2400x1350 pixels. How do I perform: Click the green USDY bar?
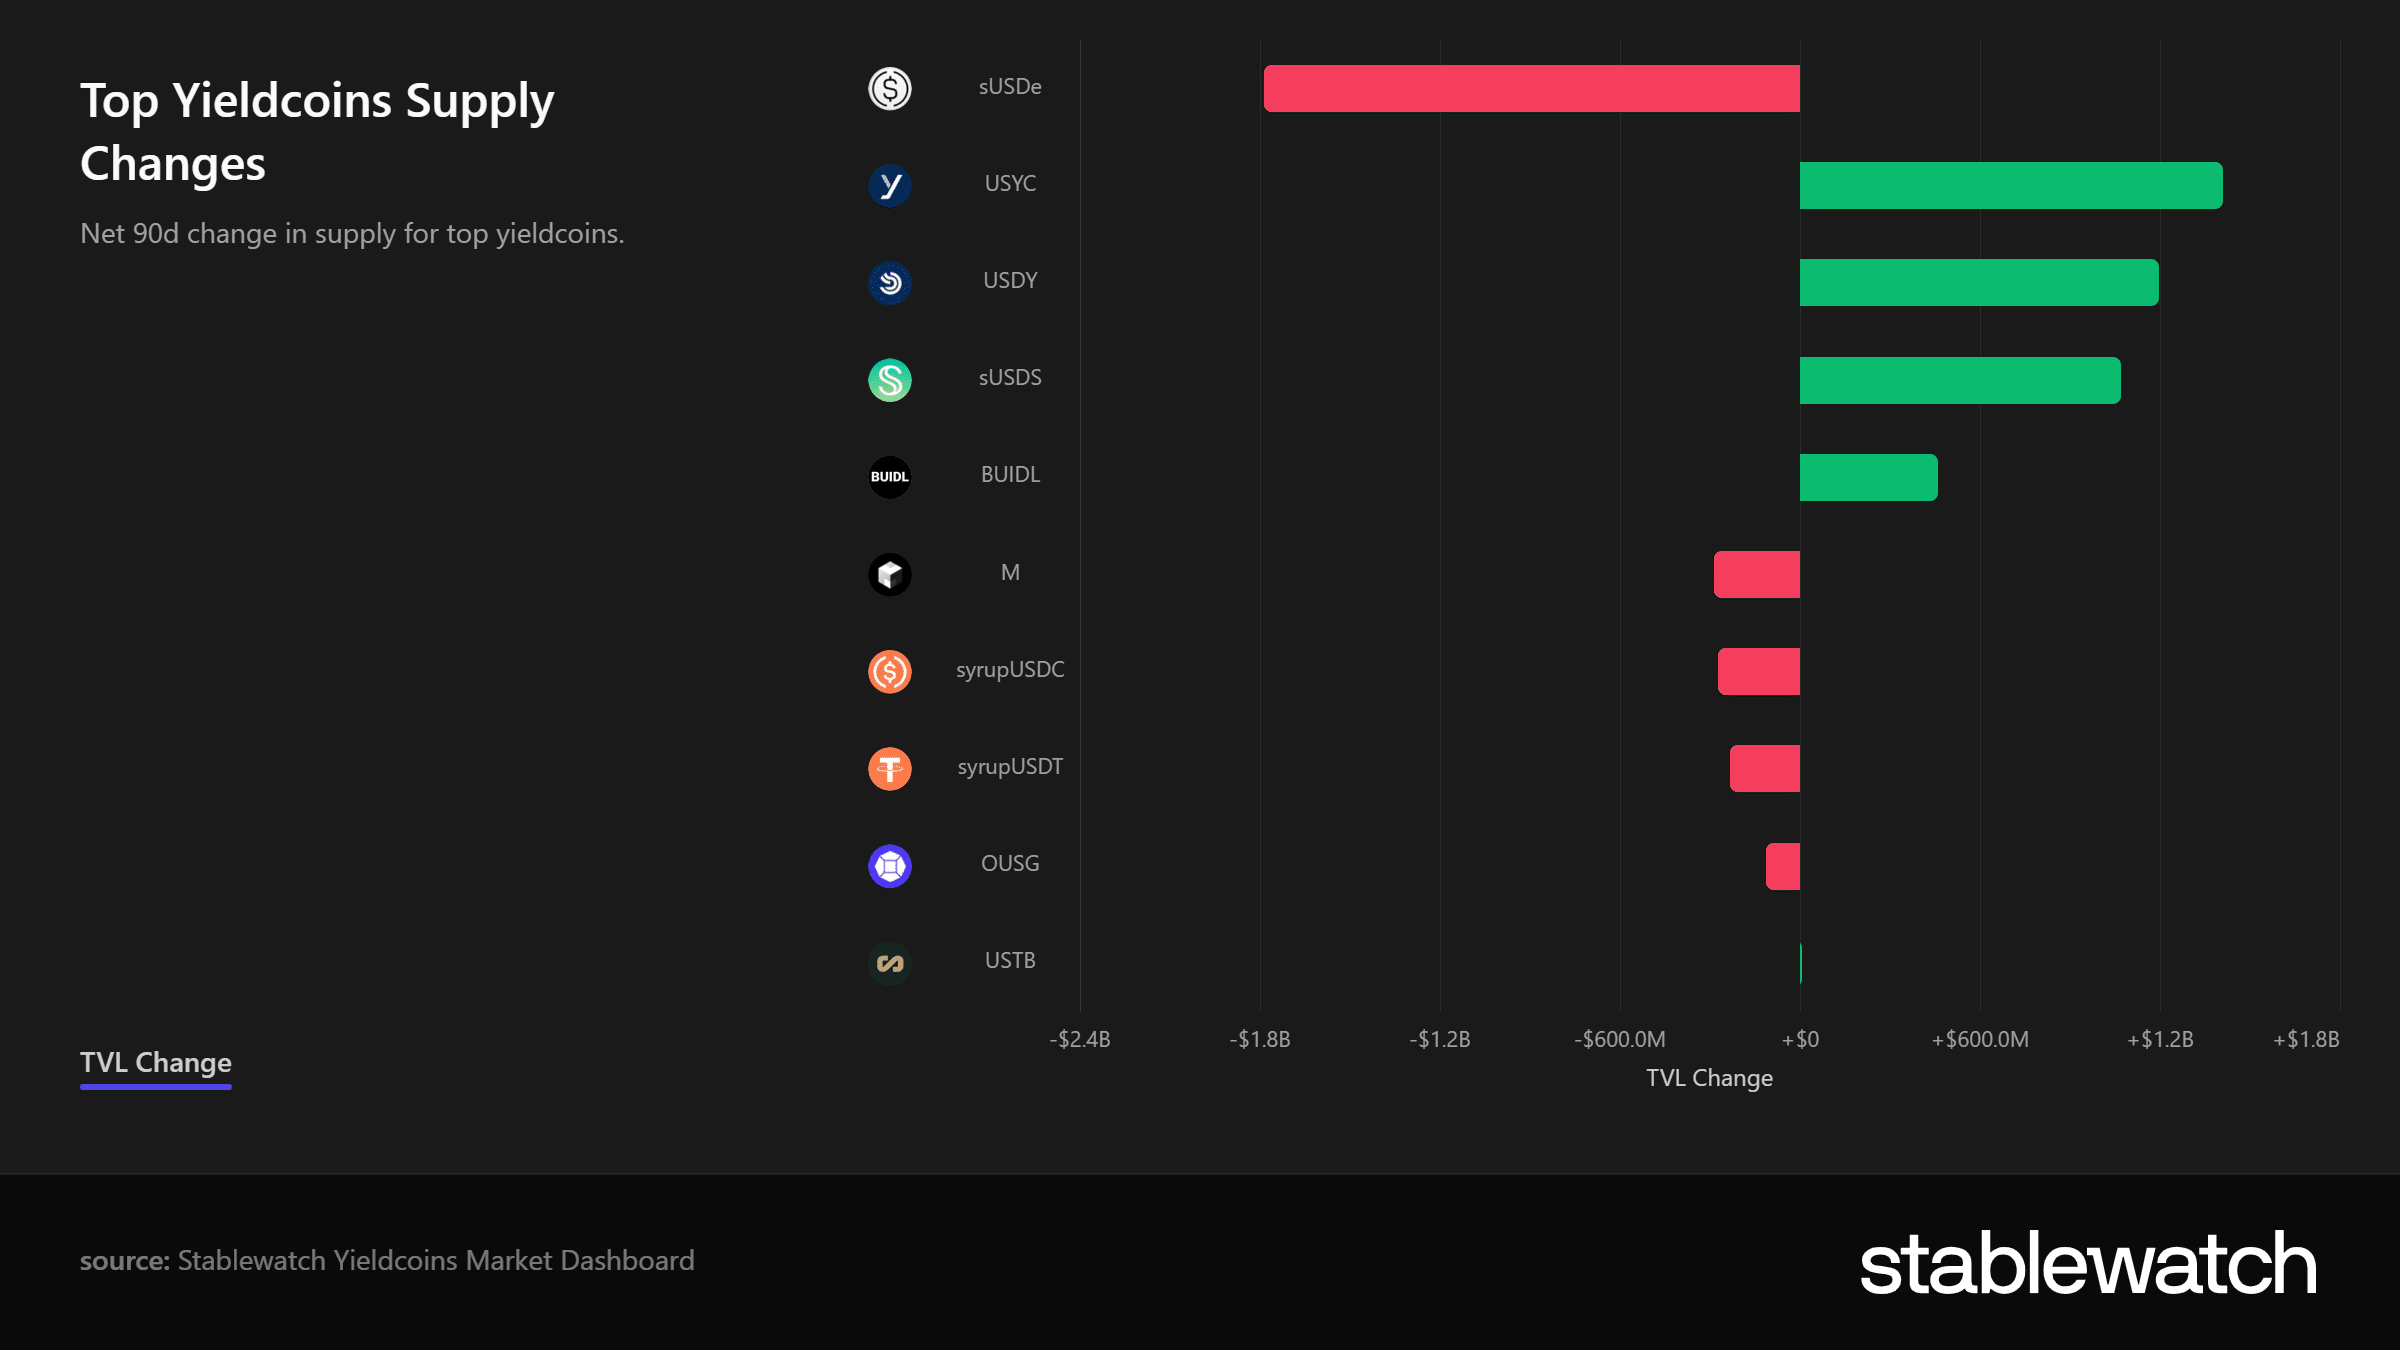pyautogui.click(x=1979, y=282)
